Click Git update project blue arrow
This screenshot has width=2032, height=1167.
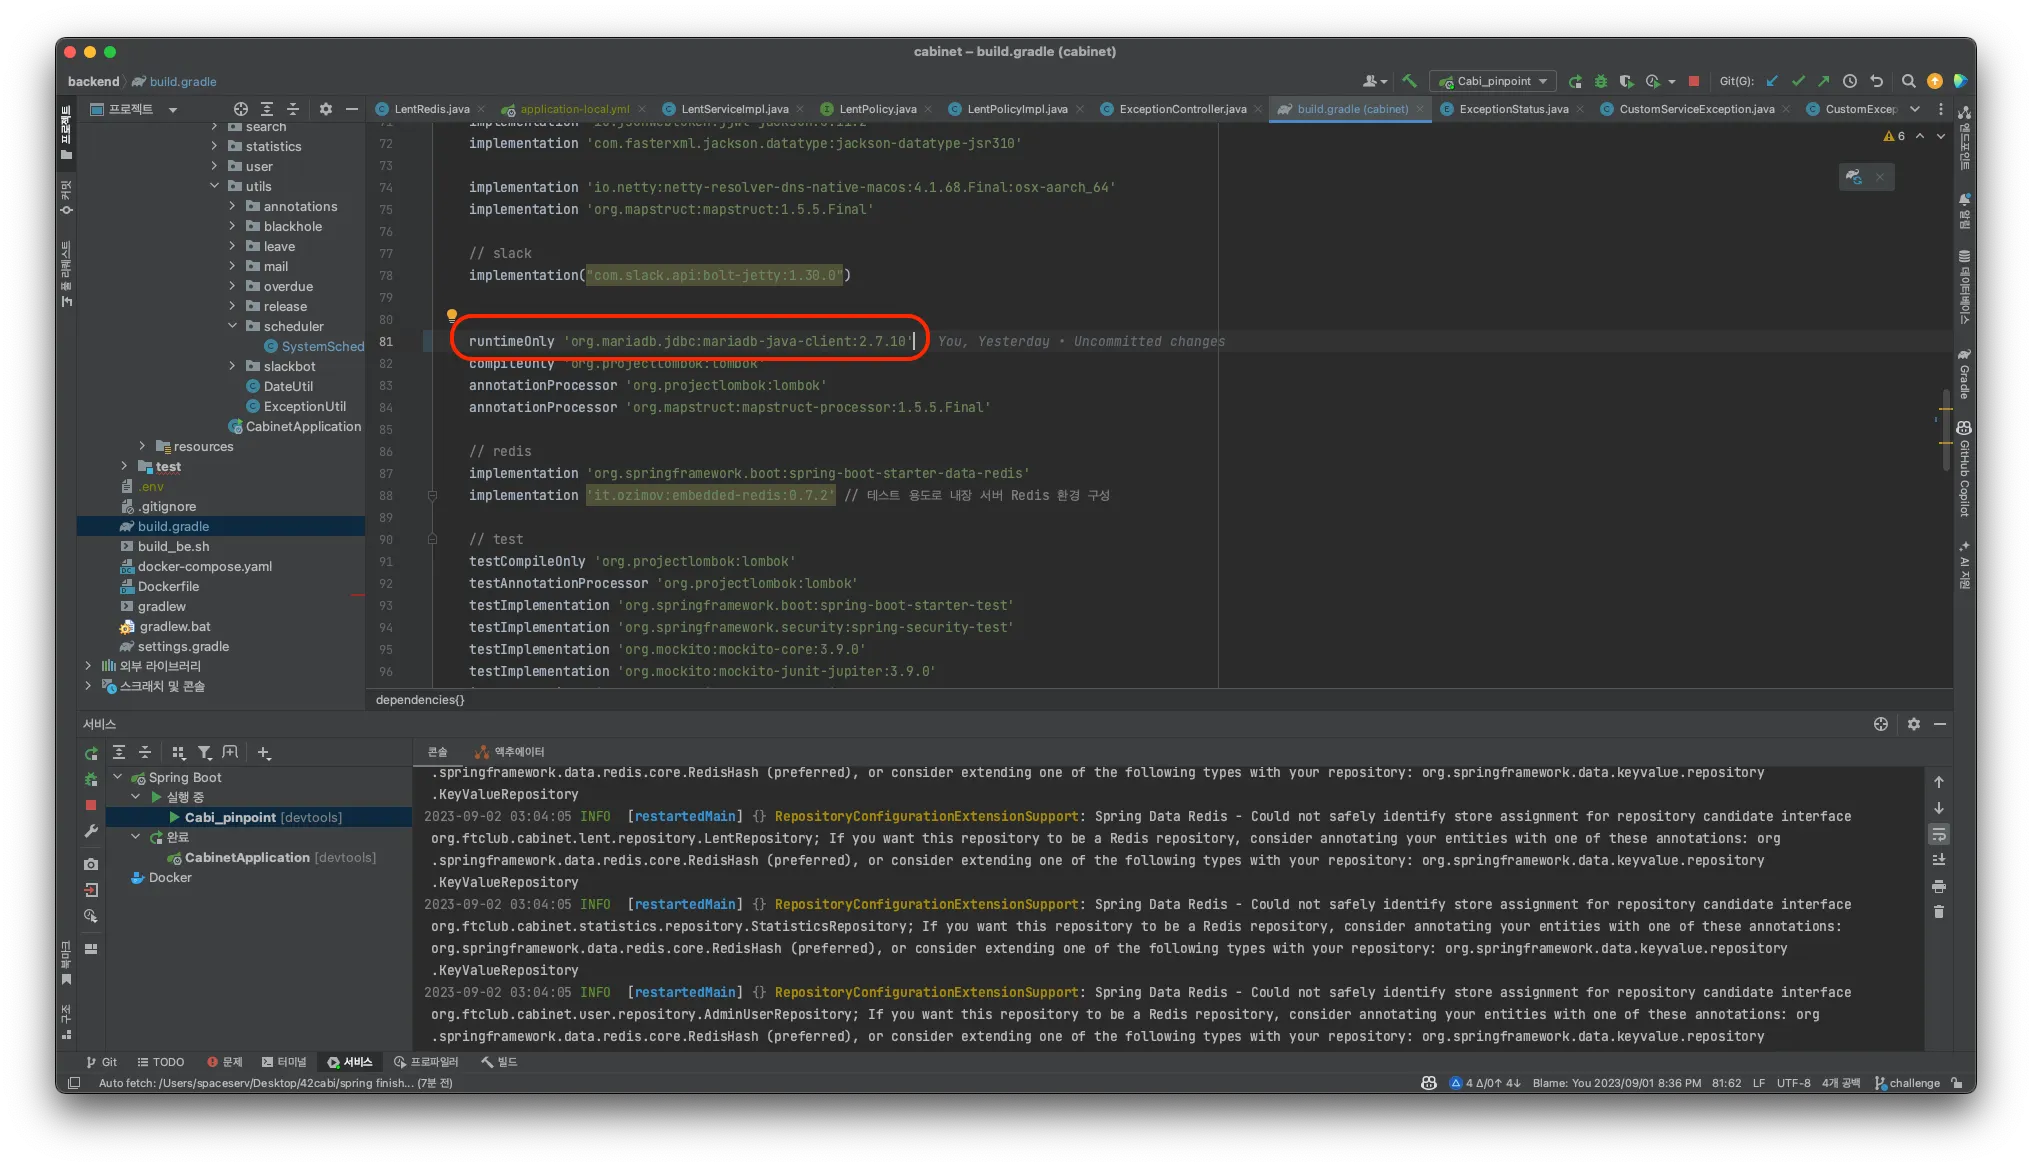point(1772,81)
